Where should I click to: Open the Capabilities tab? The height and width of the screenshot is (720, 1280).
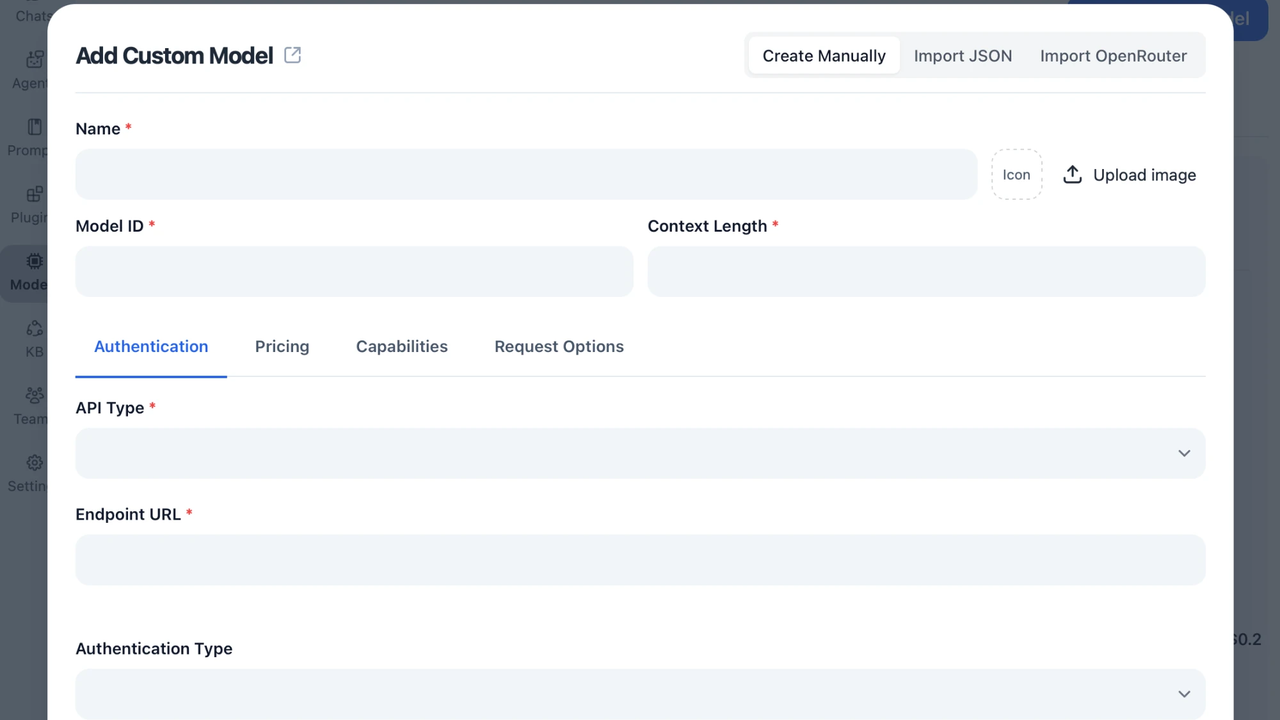[402, 347]
